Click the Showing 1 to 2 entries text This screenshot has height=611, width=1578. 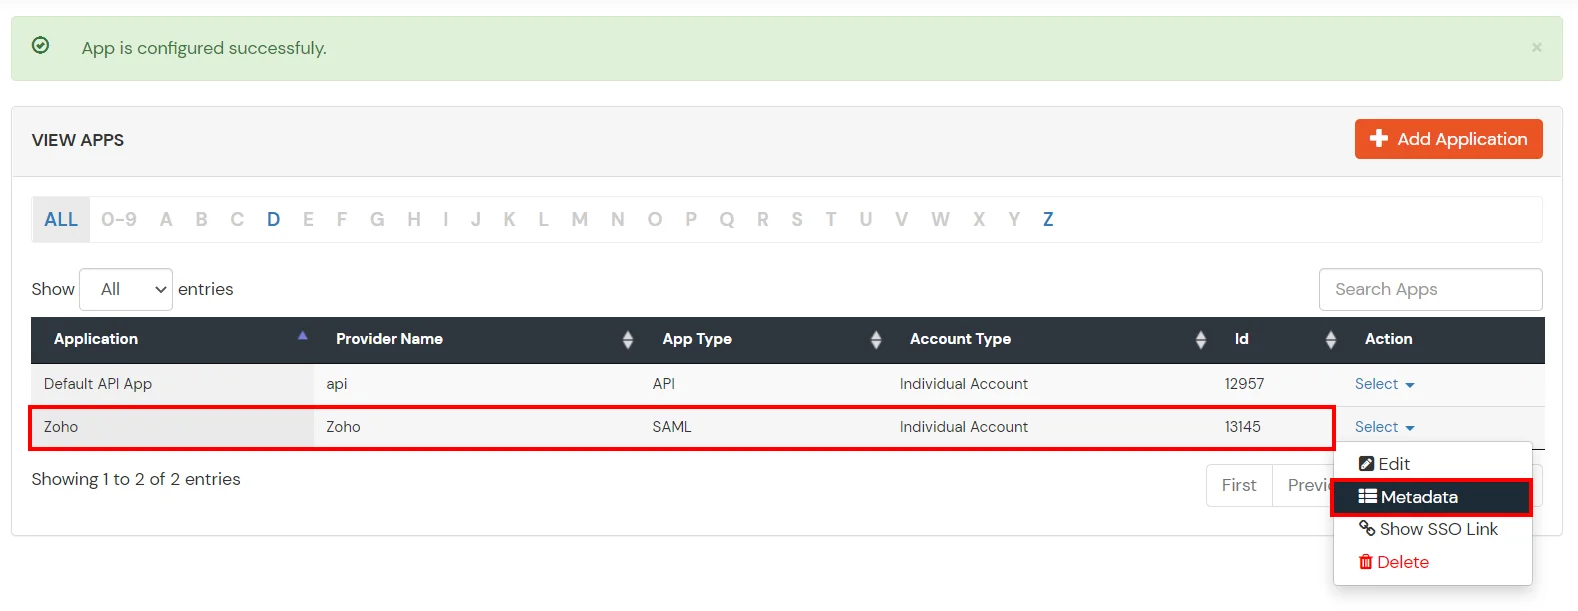(136, 479)
